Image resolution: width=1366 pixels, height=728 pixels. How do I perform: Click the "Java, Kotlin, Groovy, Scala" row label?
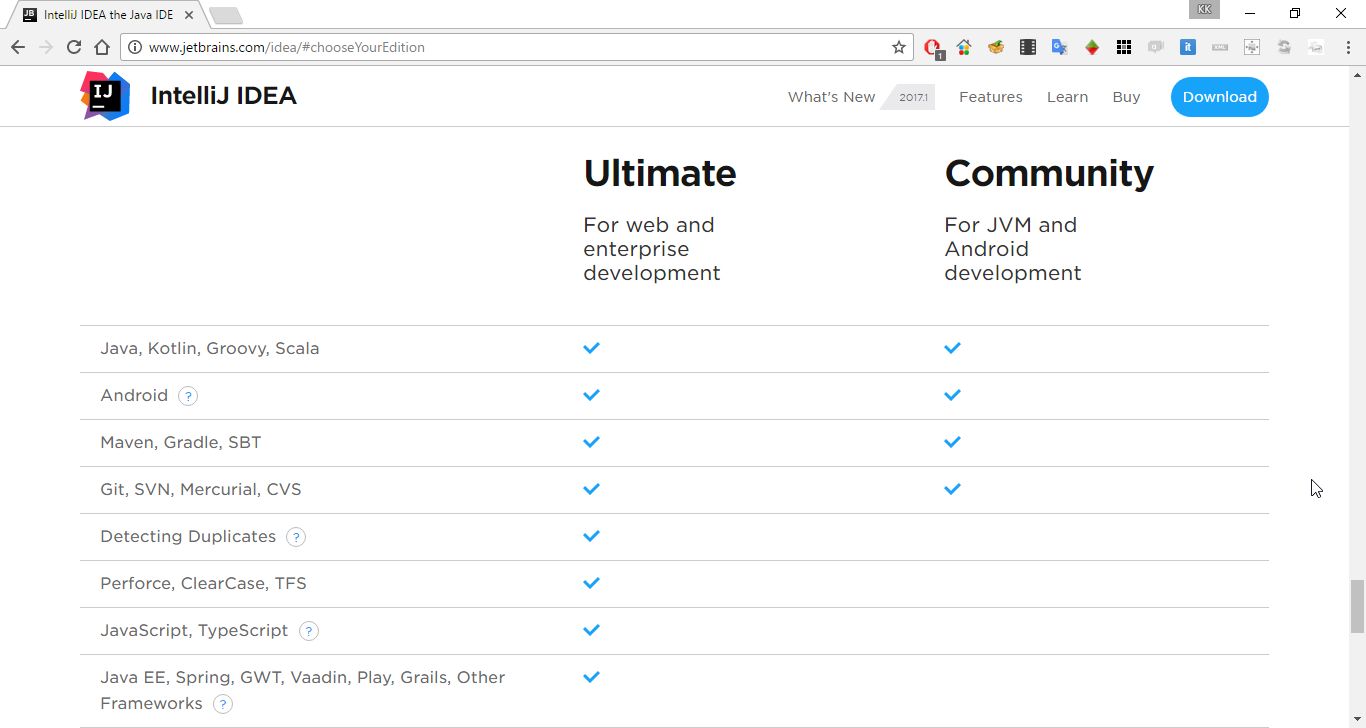(210, 349)
